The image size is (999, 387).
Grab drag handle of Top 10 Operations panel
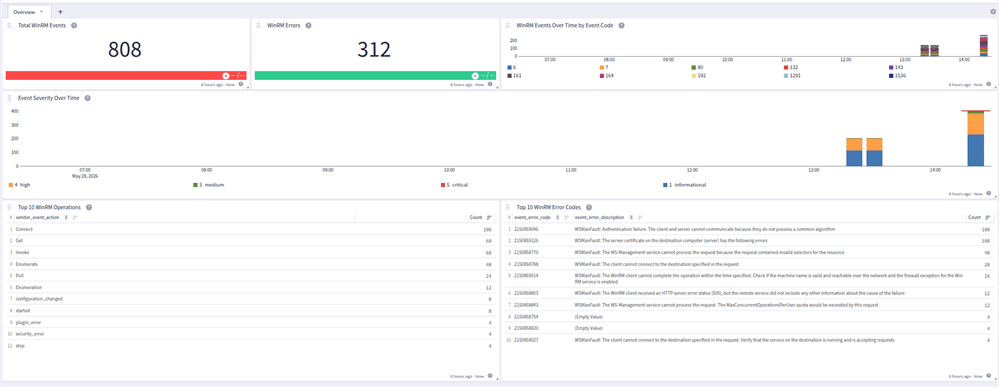(x=10, y=207)
